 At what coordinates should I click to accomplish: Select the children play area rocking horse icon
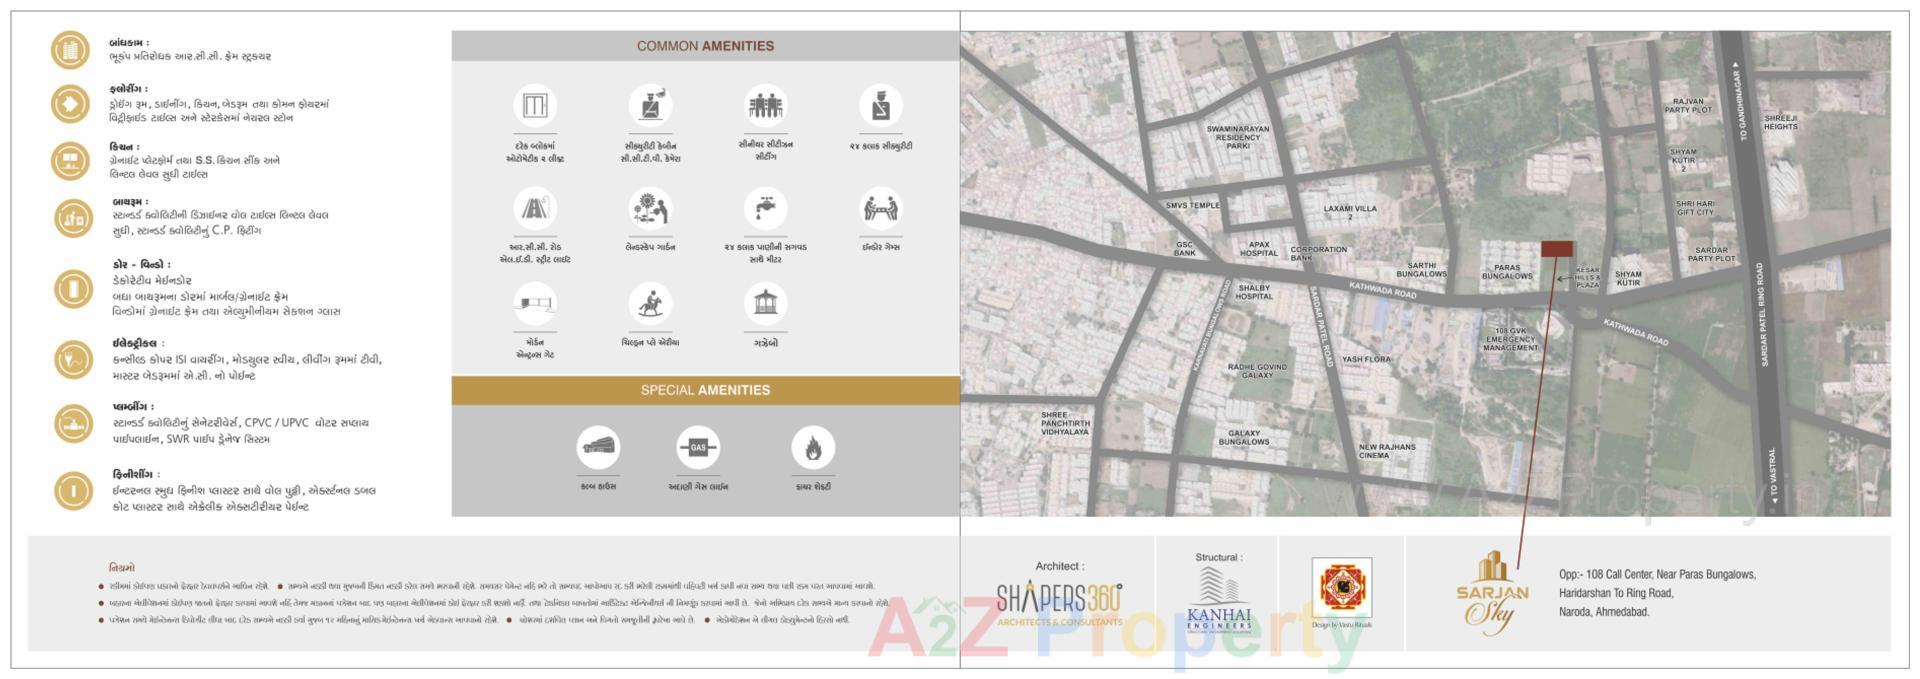650,303
